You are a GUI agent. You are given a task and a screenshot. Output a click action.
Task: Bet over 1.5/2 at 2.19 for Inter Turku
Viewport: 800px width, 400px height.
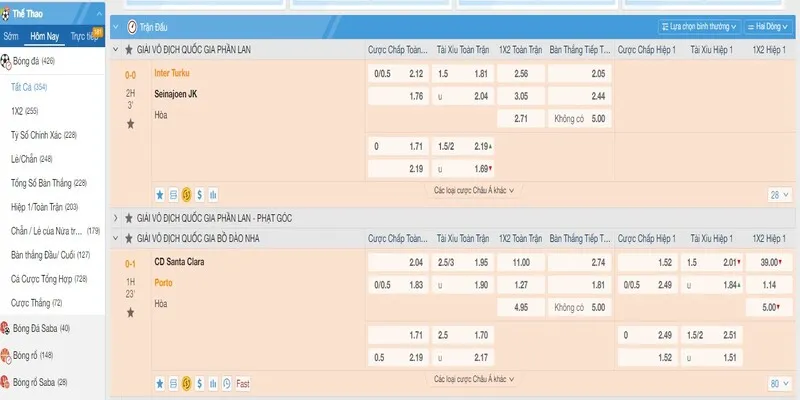463,146
